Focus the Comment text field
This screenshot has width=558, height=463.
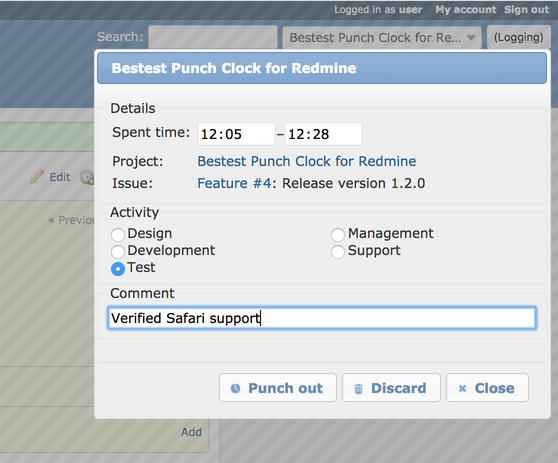(322, 318)
